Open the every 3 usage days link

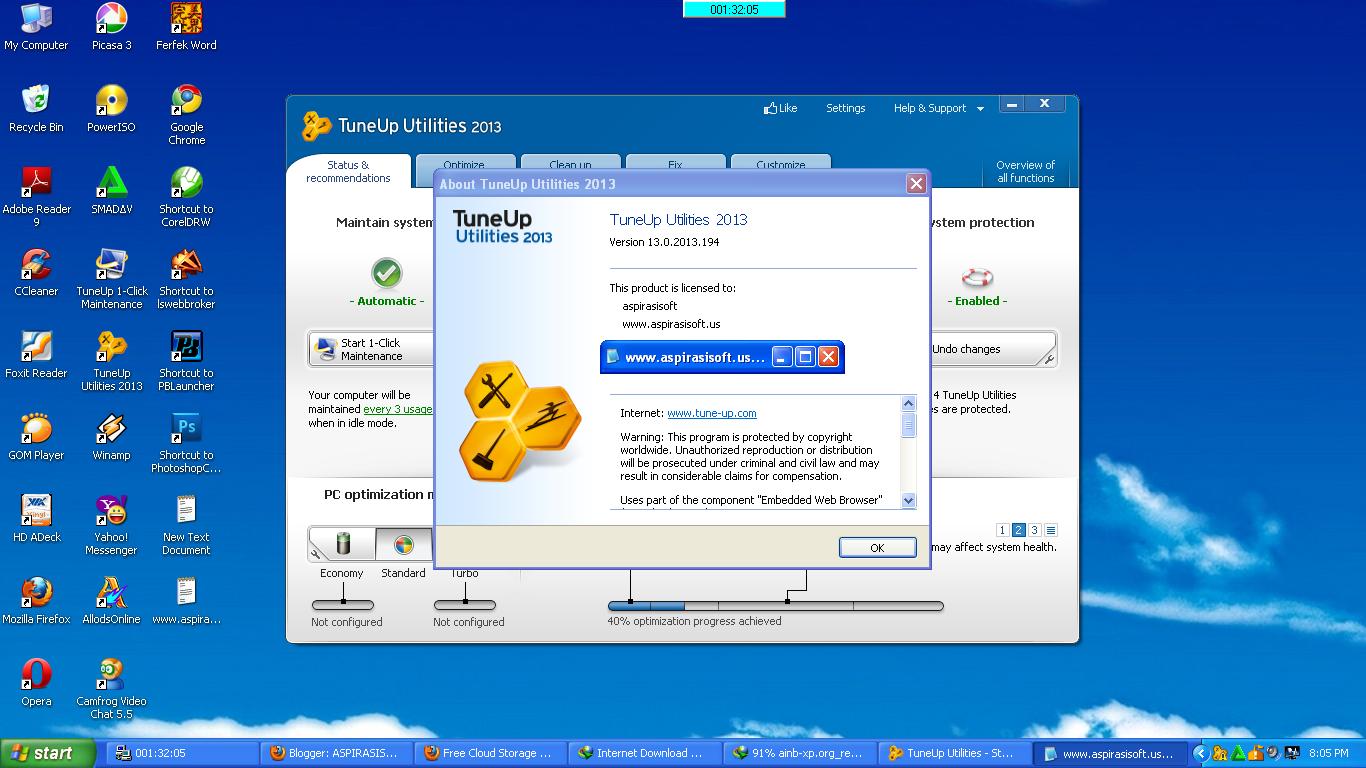[x=398, y=409]
